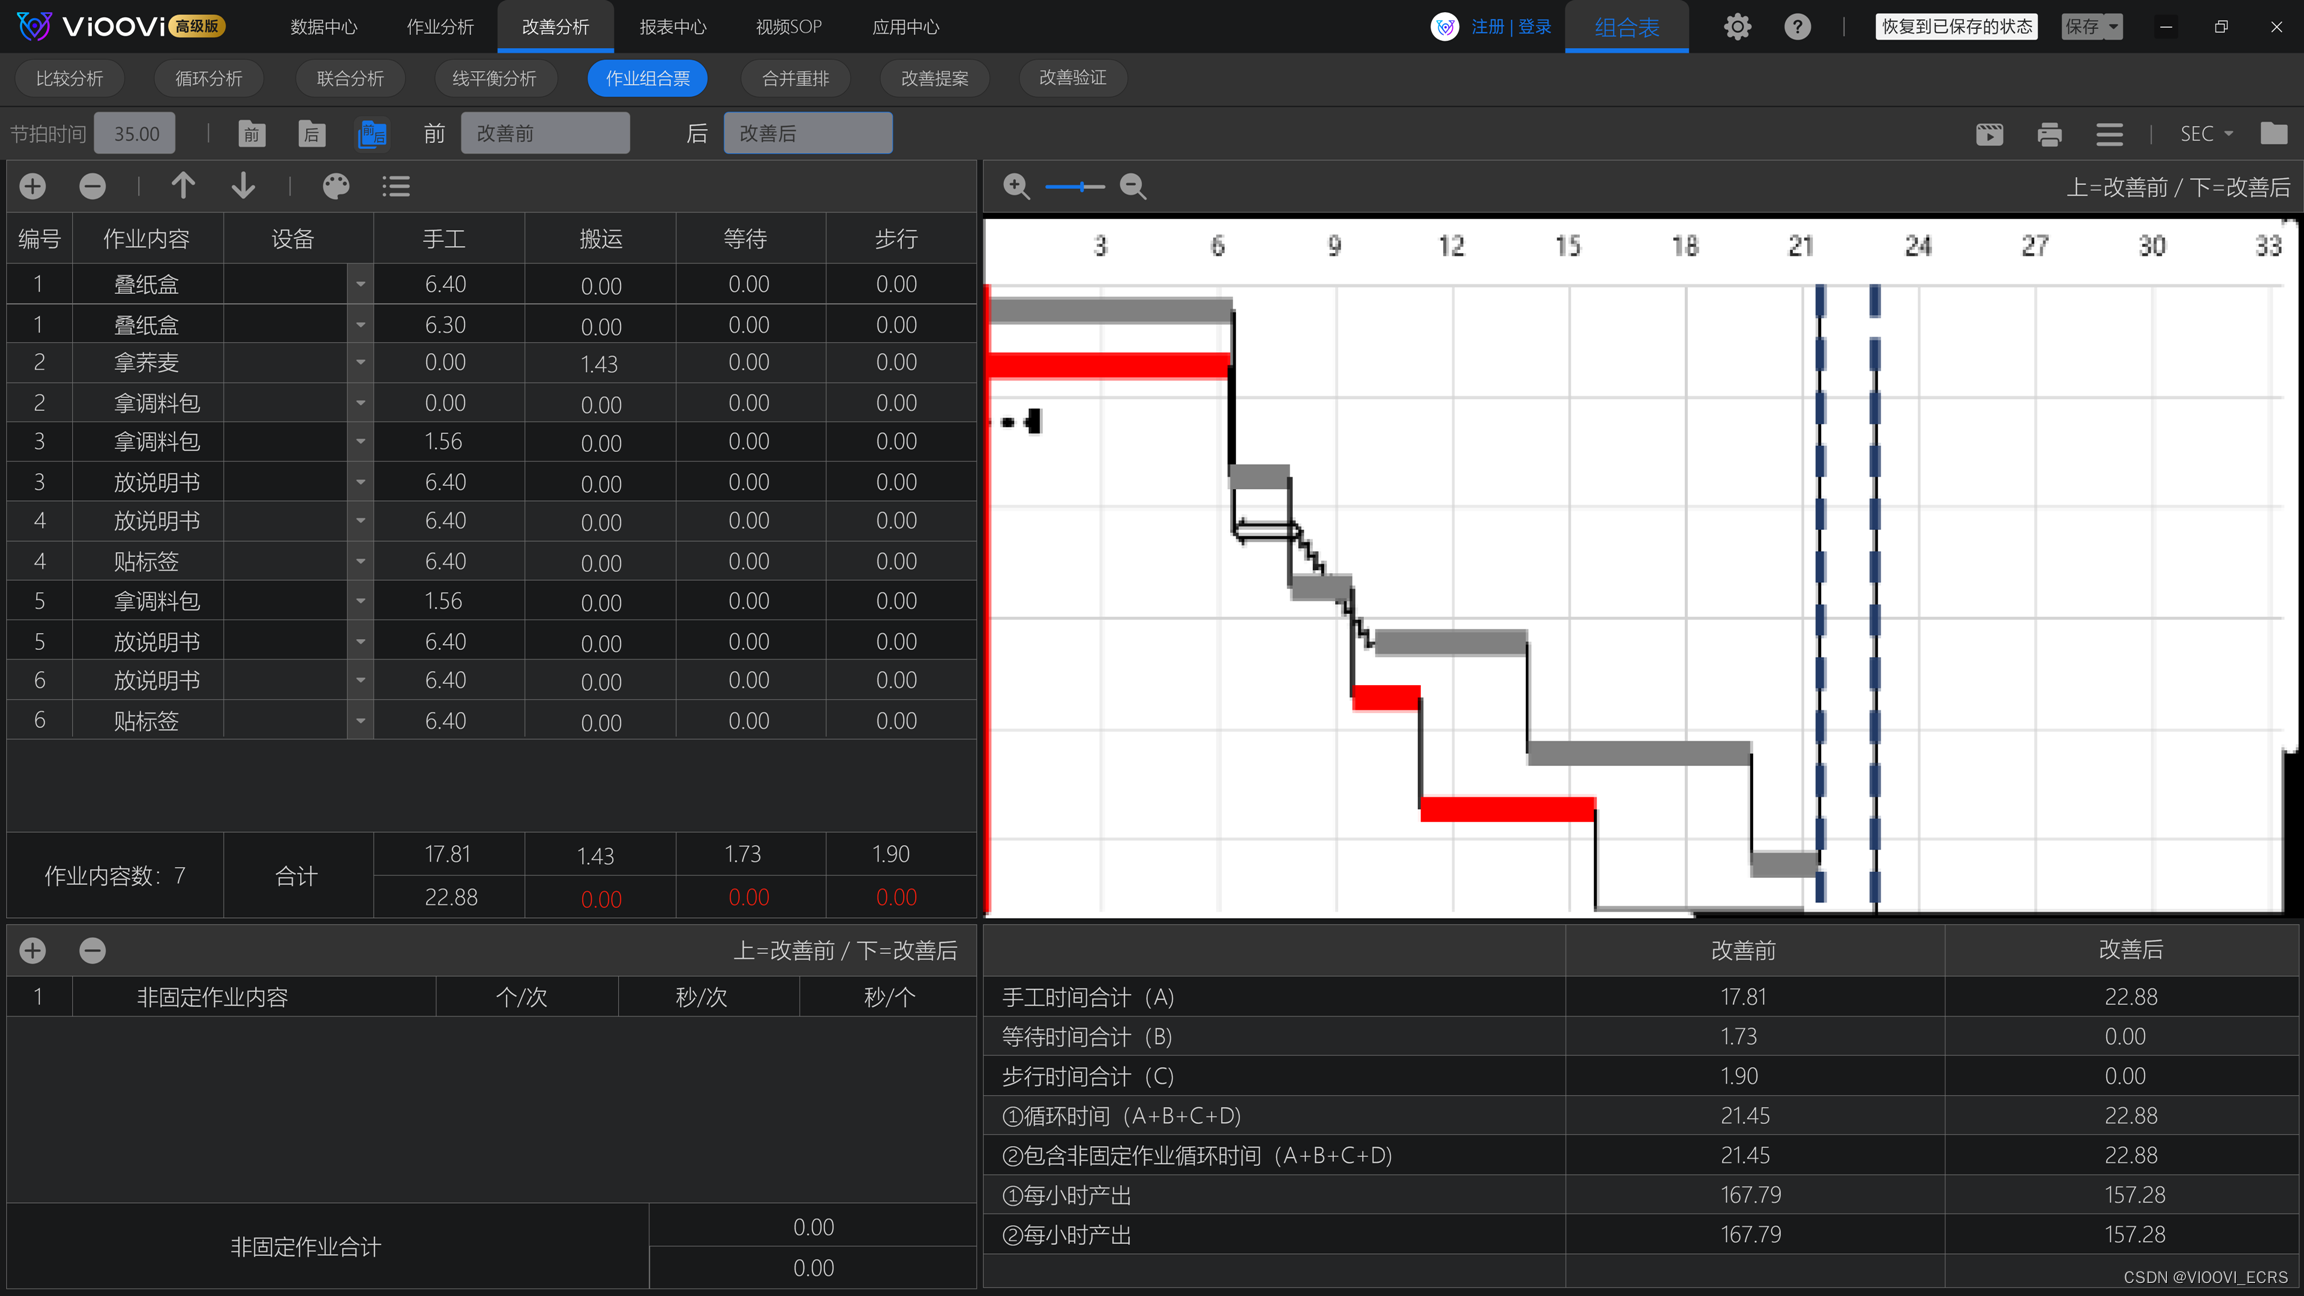The height and width of the screenshot is (1296, 2304).
Task: Toggle the 后 (after only) view button
Action: pyautogui.click(x=312, y=134)
